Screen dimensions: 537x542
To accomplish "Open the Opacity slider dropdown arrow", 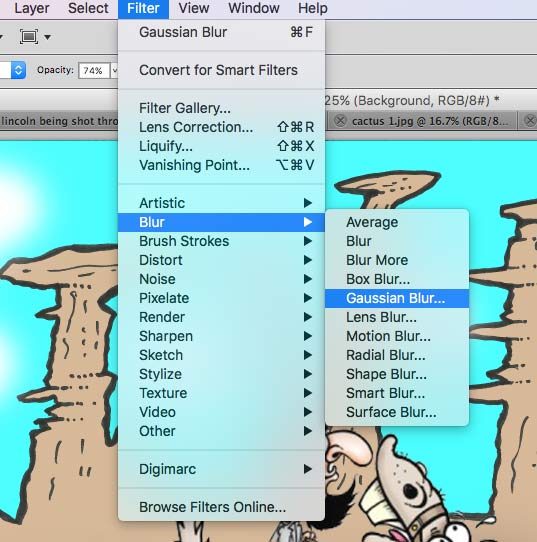I will (x=114, y=71).
